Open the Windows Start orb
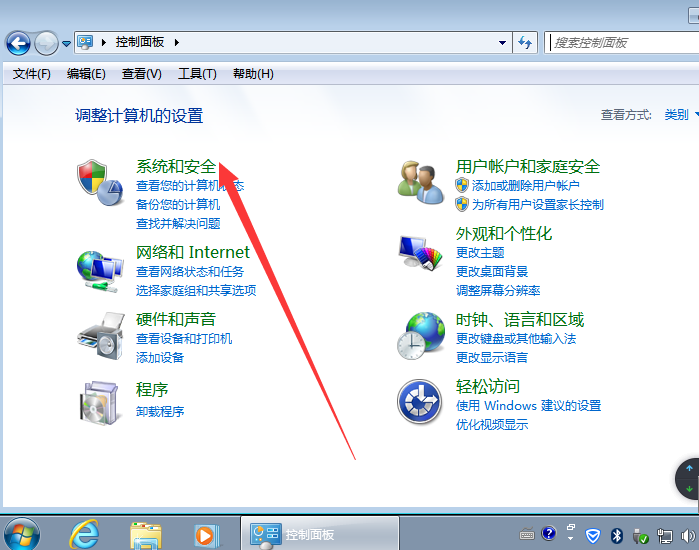This screenshot has height=550, width=699. click(22, 534)
